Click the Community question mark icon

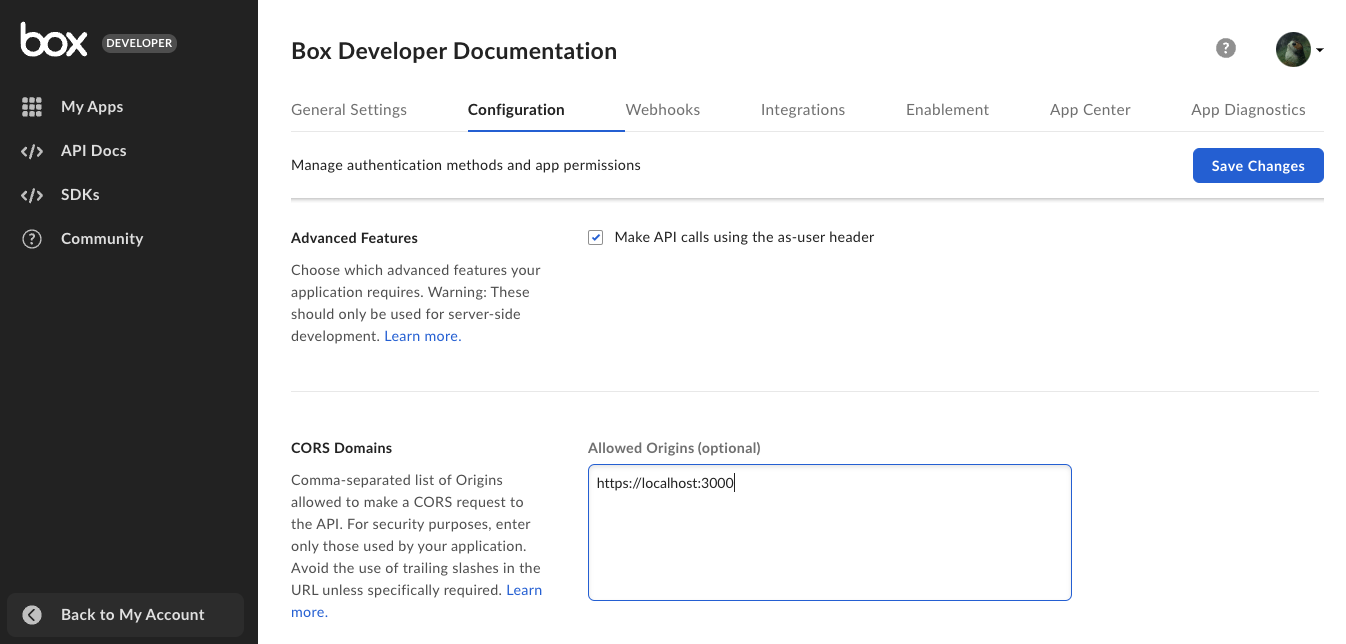32,239
